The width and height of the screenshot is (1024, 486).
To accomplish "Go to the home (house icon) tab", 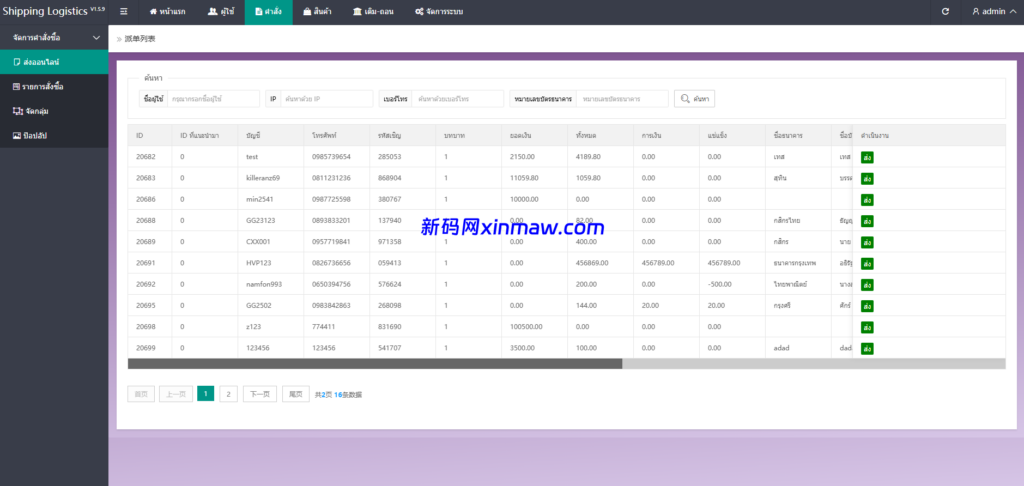I will [167, 12].
